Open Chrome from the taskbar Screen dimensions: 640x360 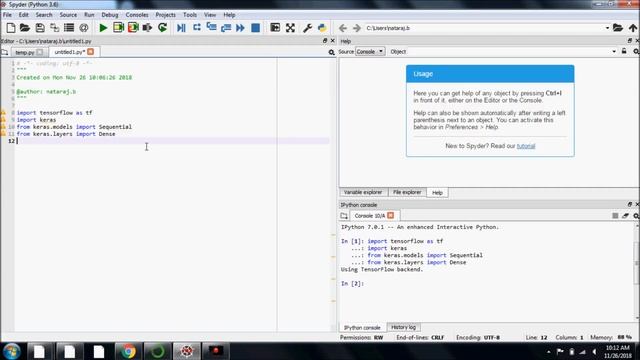click(128, 351)
